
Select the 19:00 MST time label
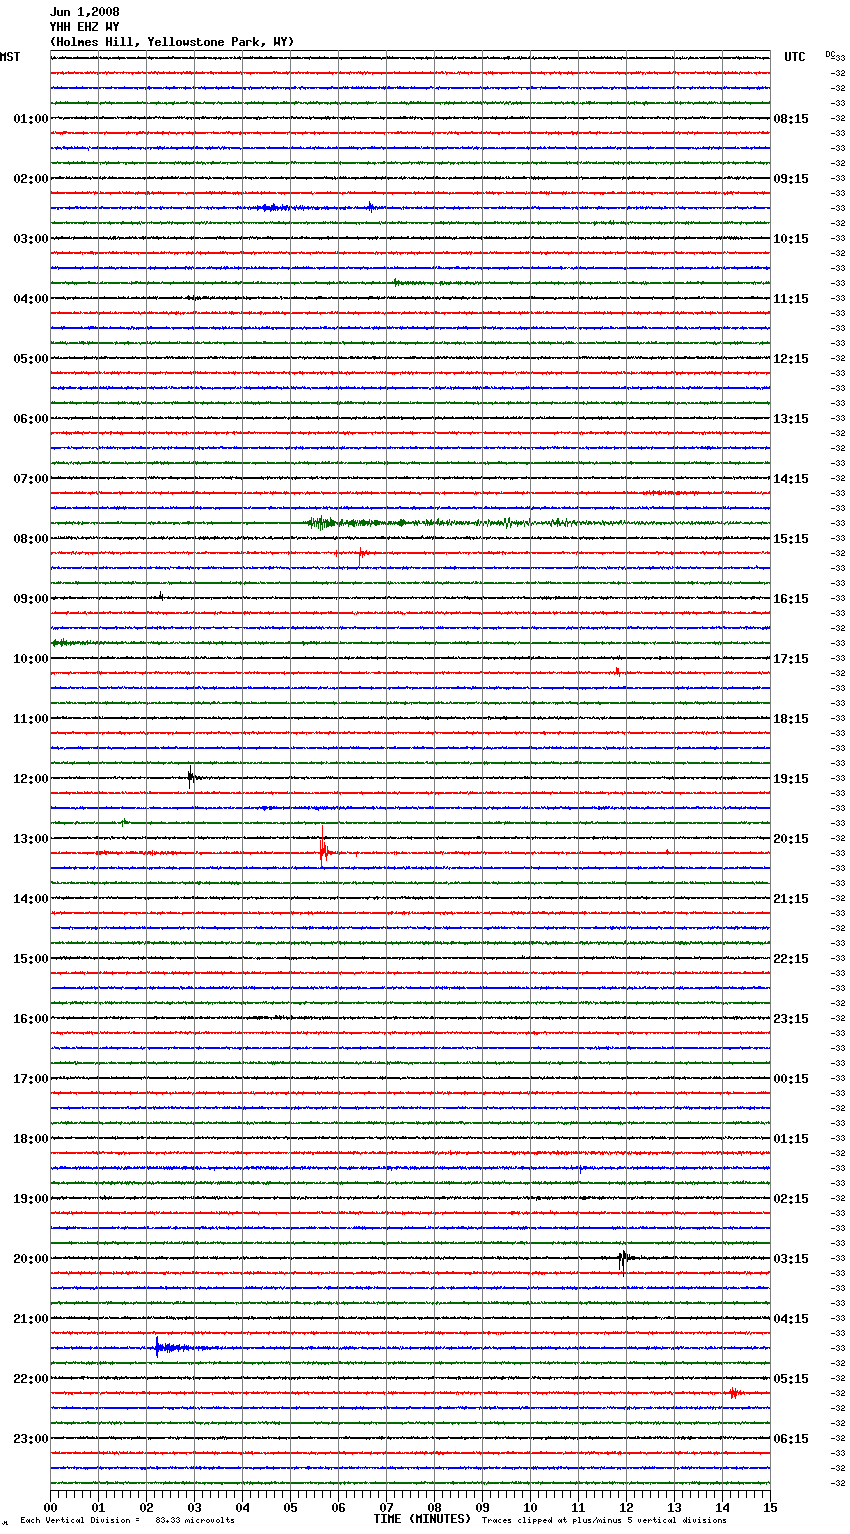click(31, 1199)
